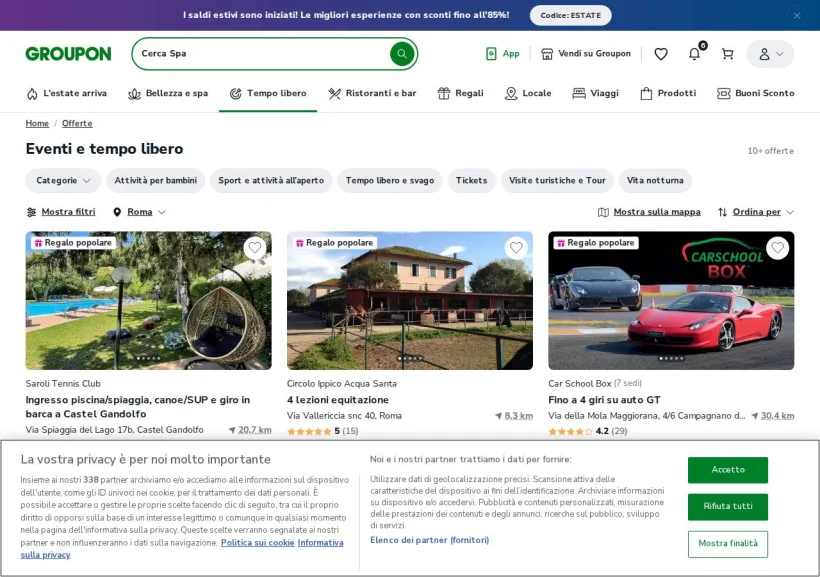
Task: Click Mostra filtri link
Action: click(61, 212)
